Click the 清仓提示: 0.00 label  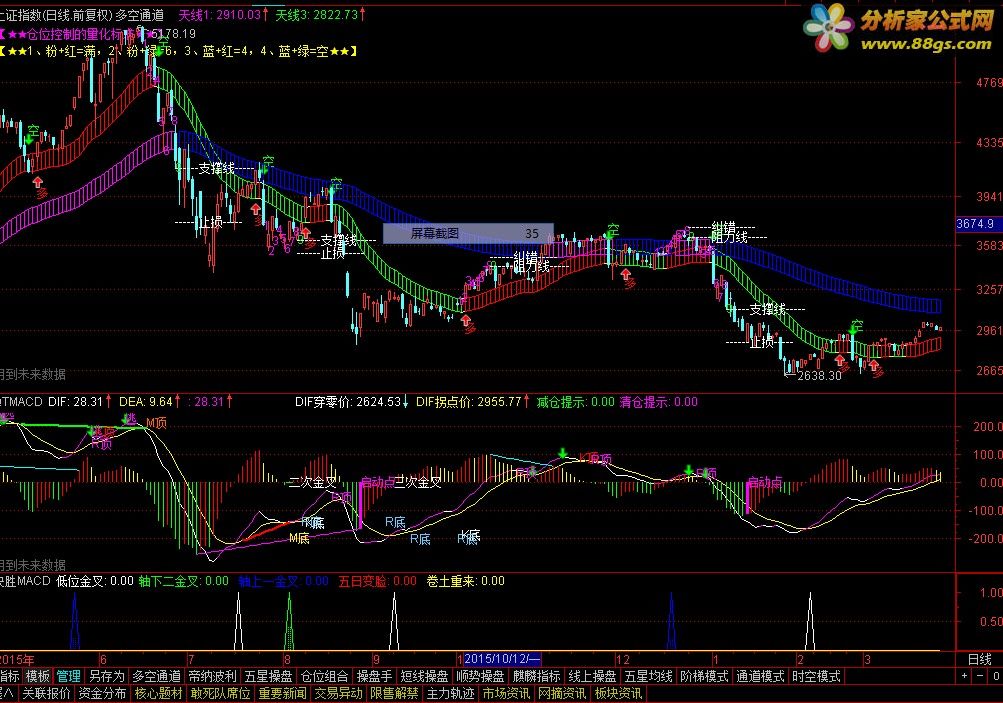pyautogui.click(x=659, y=402)
